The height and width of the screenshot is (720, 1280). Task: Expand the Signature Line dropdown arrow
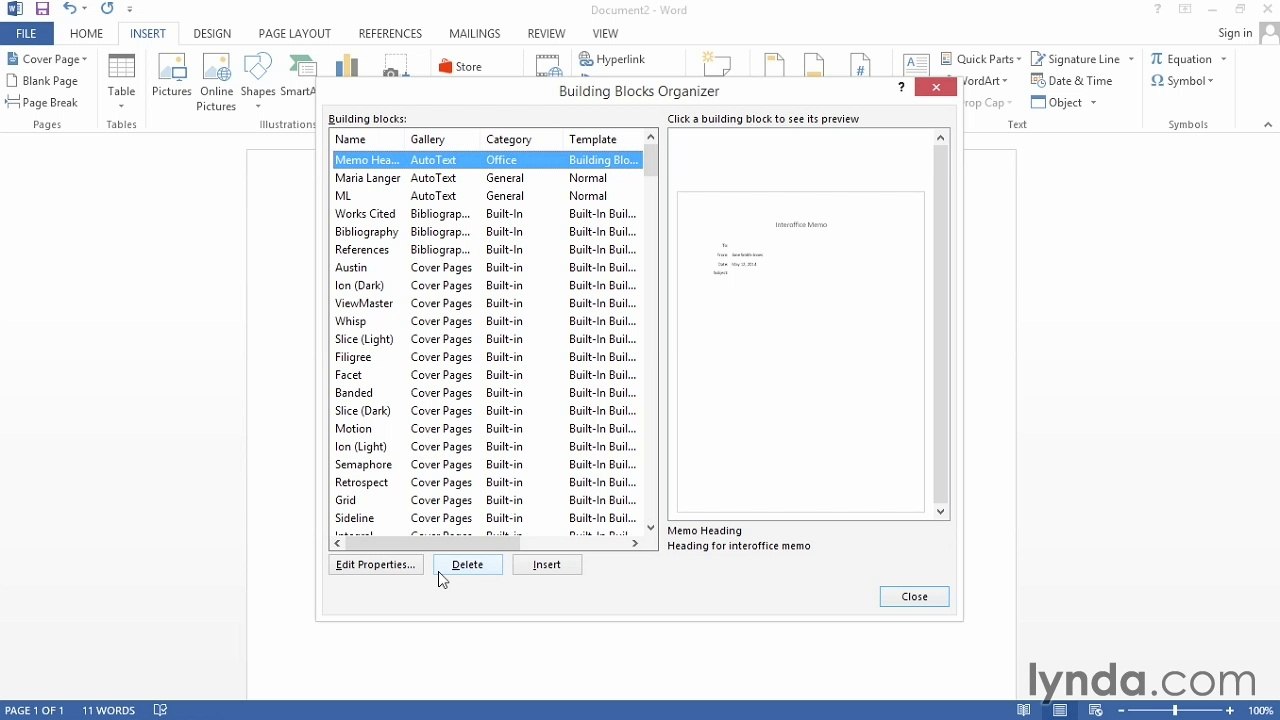(x=1131, y=59)
